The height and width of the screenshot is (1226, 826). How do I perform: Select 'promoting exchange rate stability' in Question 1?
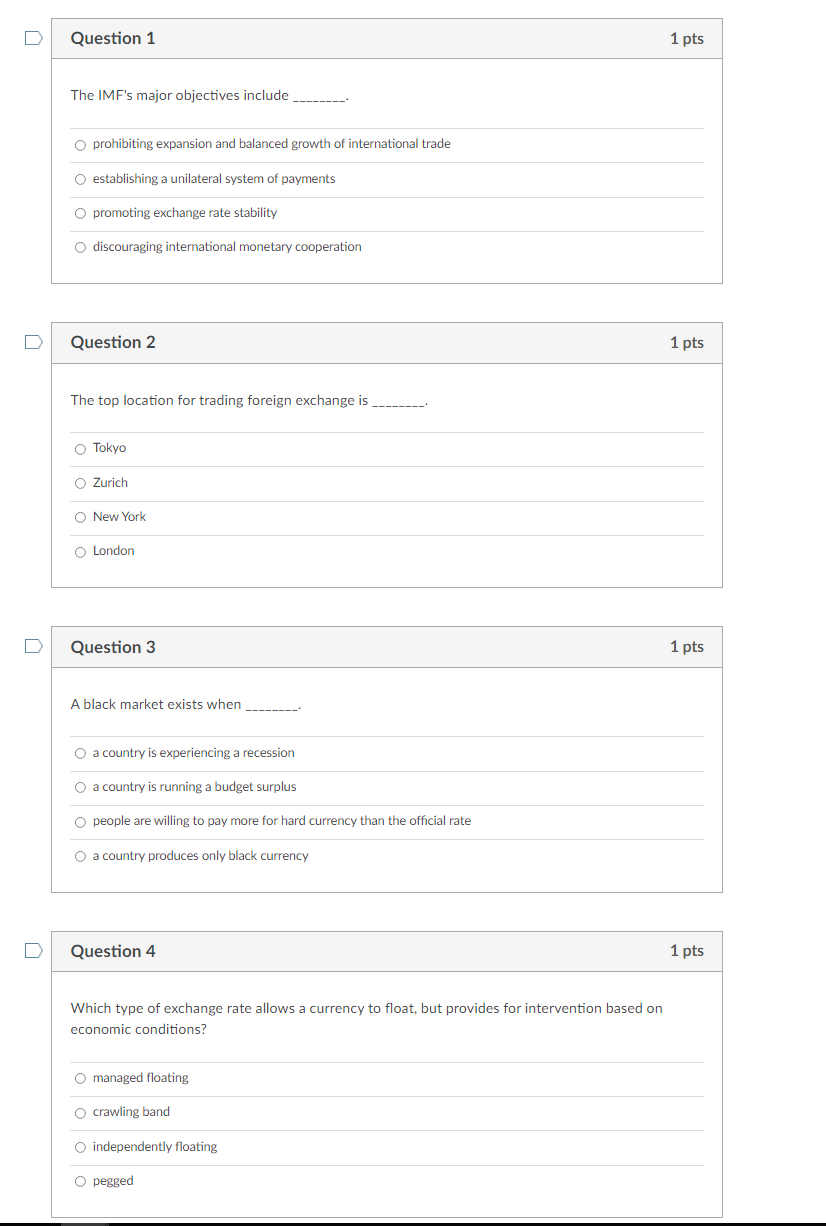[80, 213]
